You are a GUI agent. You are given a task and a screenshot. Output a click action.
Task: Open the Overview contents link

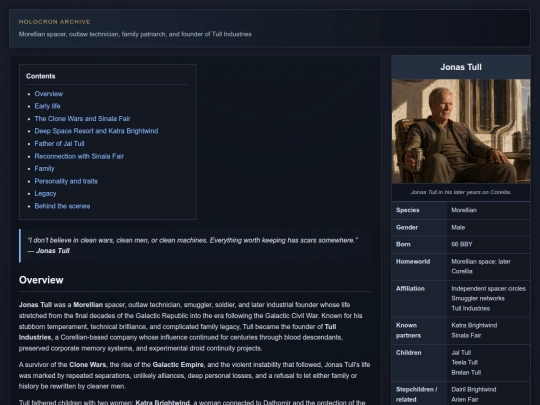49,94
